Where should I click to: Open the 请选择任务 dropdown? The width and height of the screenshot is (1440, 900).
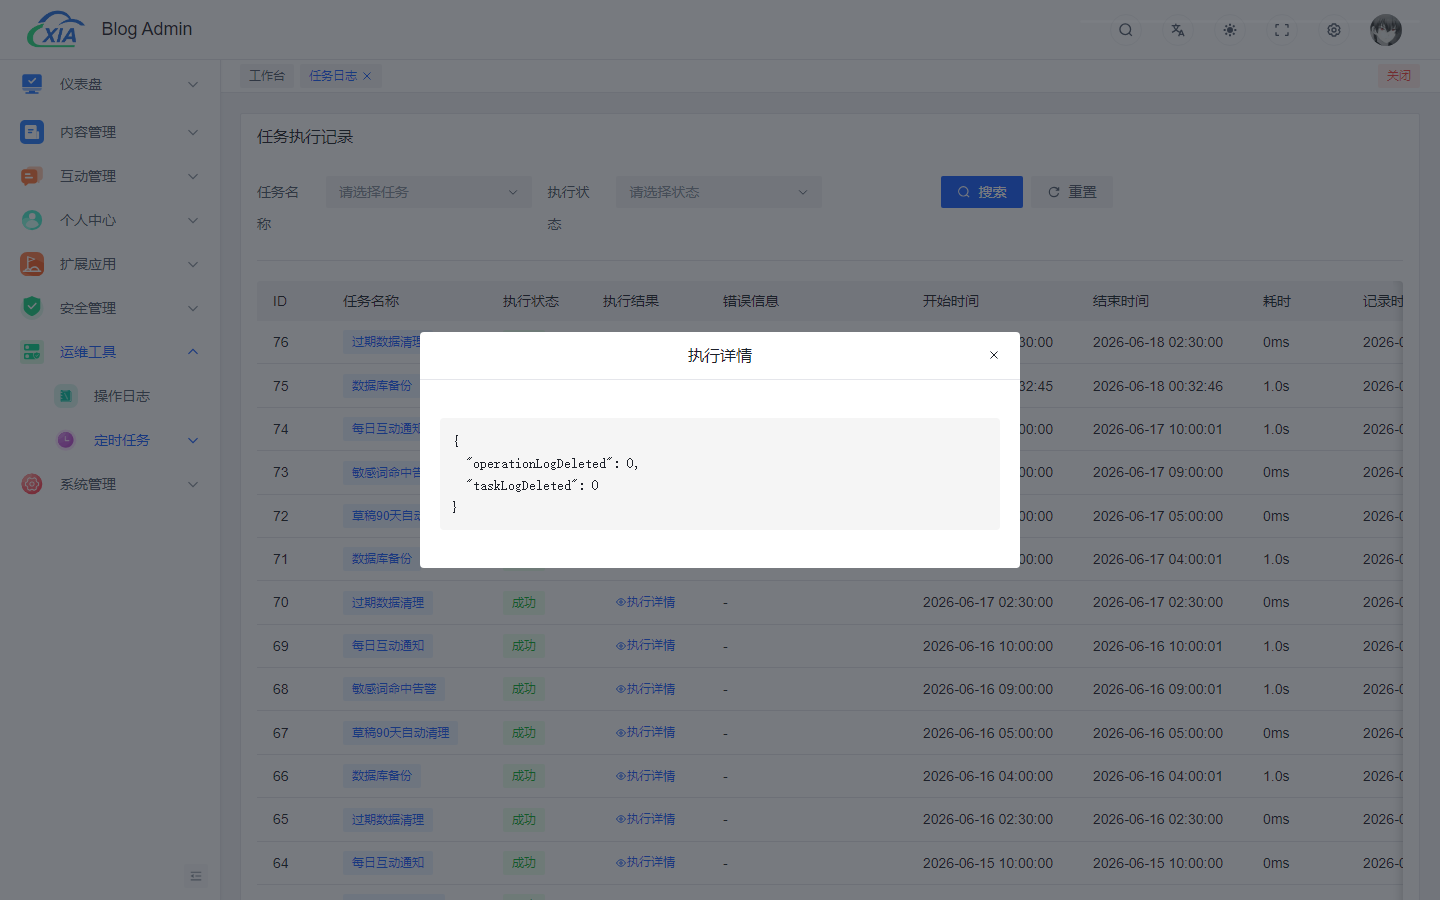click(x=428, y=192)
